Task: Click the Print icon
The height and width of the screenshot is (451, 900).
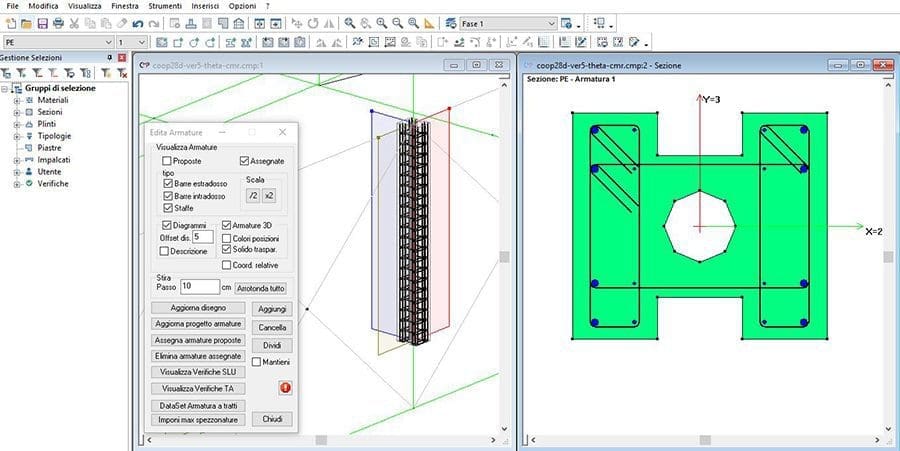Action: (58, 24)
